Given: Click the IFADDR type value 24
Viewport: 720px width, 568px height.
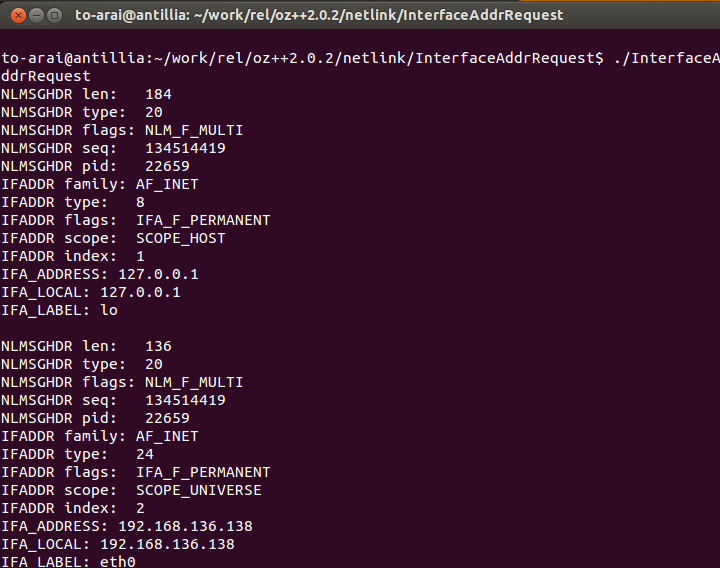Looking at the screenshot, I should (x=145, y=454).
